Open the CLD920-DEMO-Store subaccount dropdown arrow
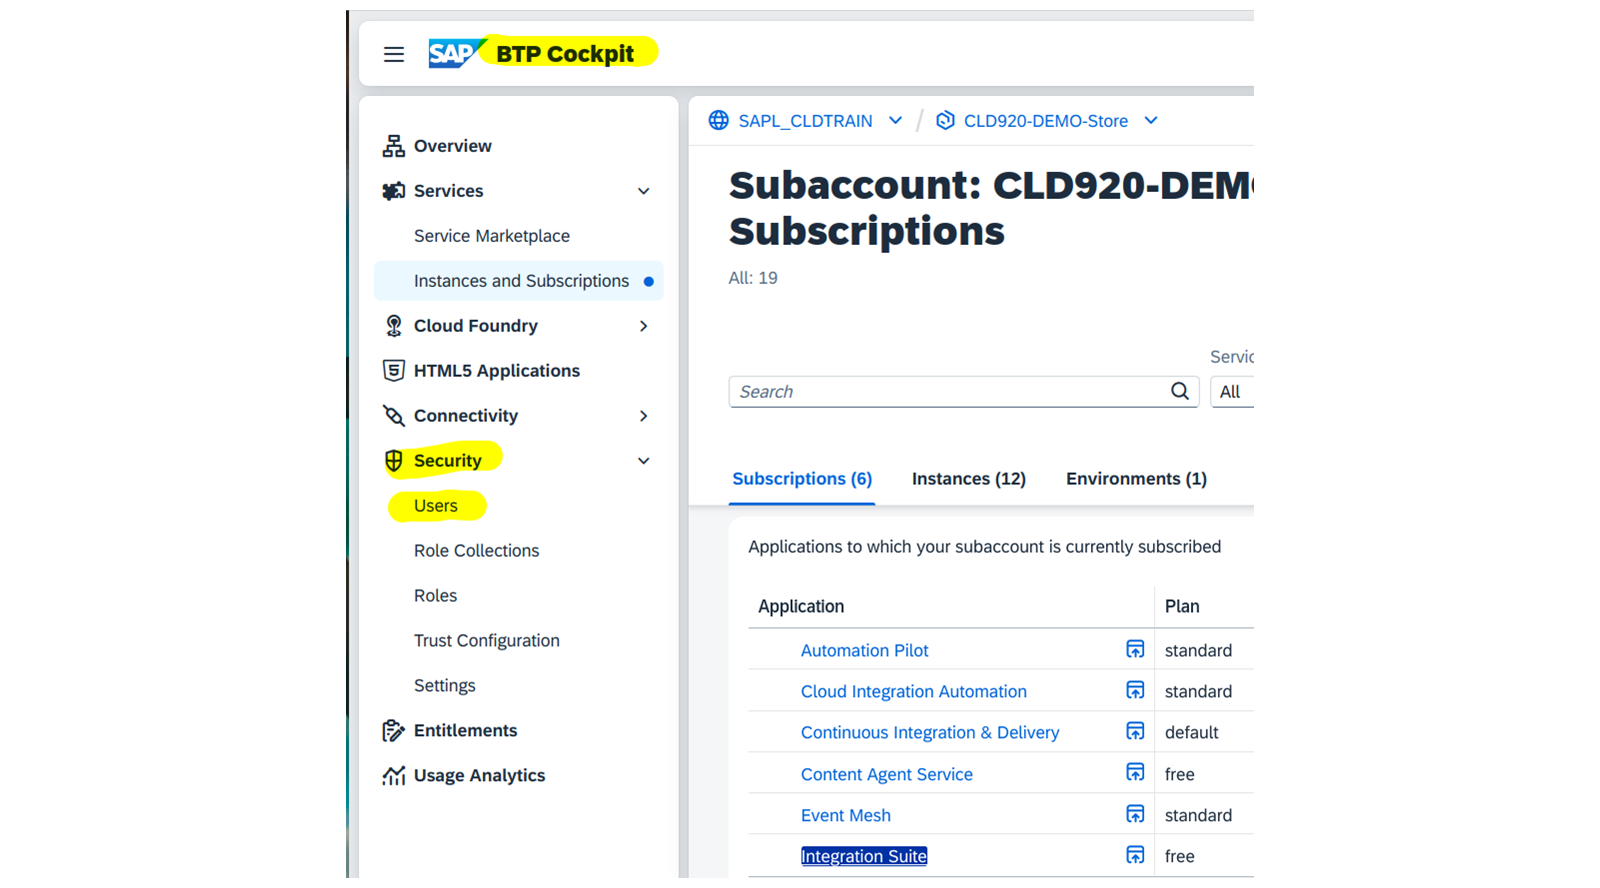Screen dimensions: 1600x888 click(x=1151, y=121)
